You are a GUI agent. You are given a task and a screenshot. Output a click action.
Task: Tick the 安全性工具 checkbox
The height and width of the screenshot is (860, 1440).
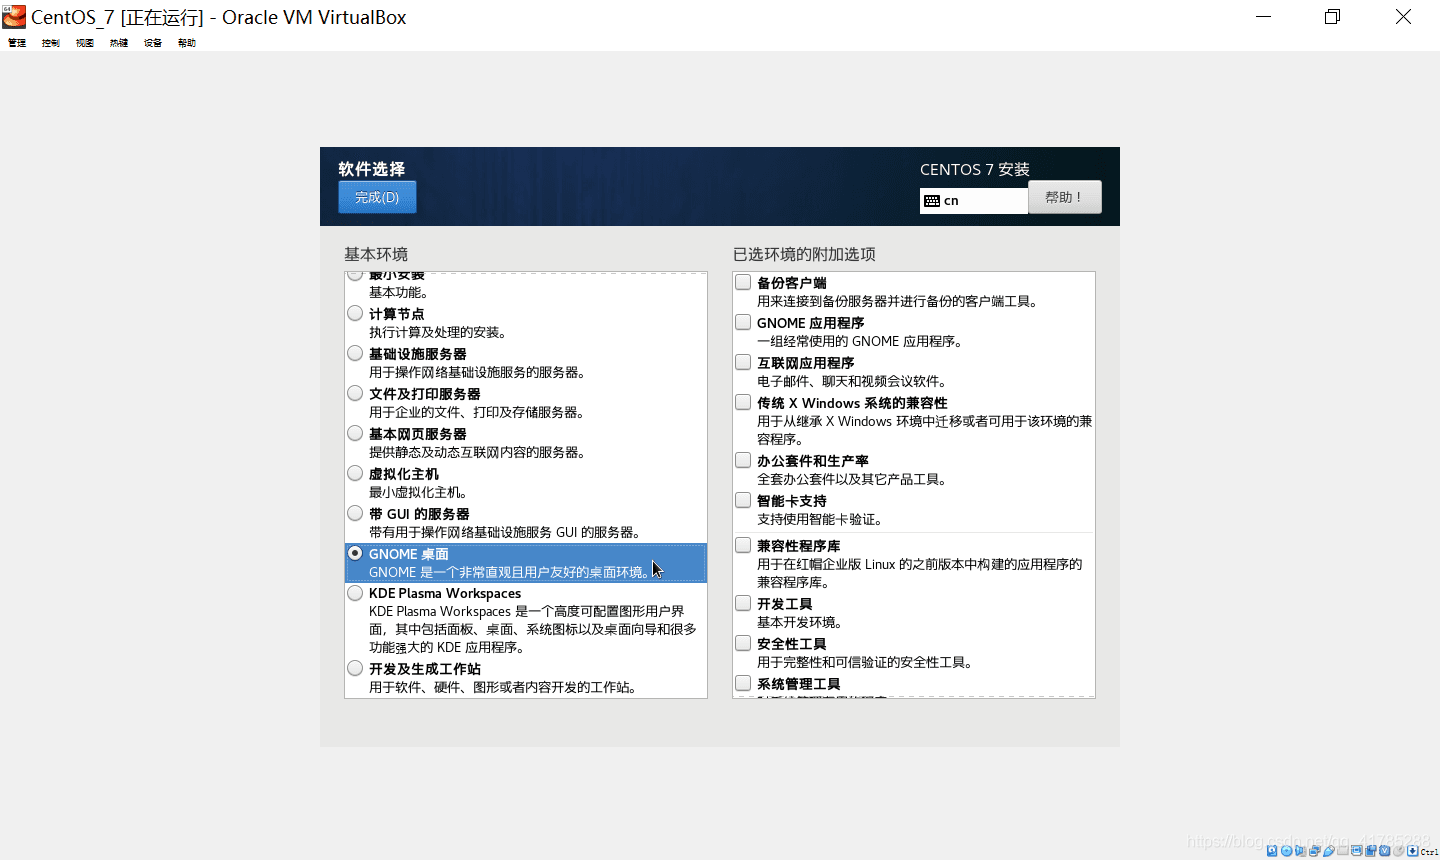[x=743, y=643]
